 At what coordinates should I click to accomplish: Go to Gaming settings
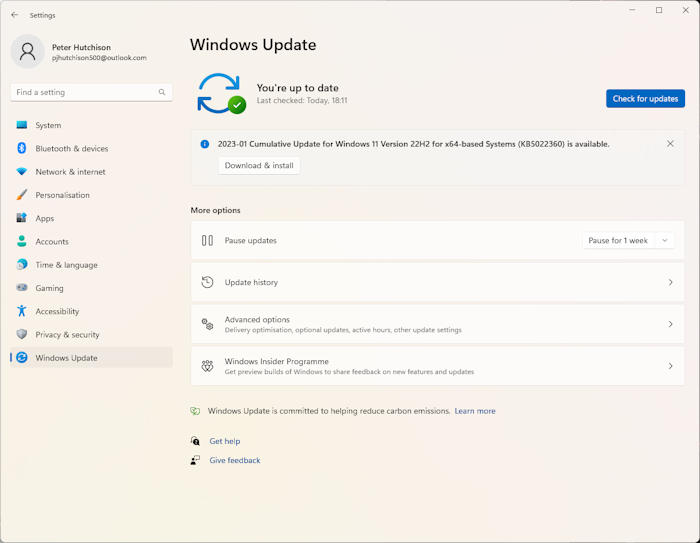(92, 288)
